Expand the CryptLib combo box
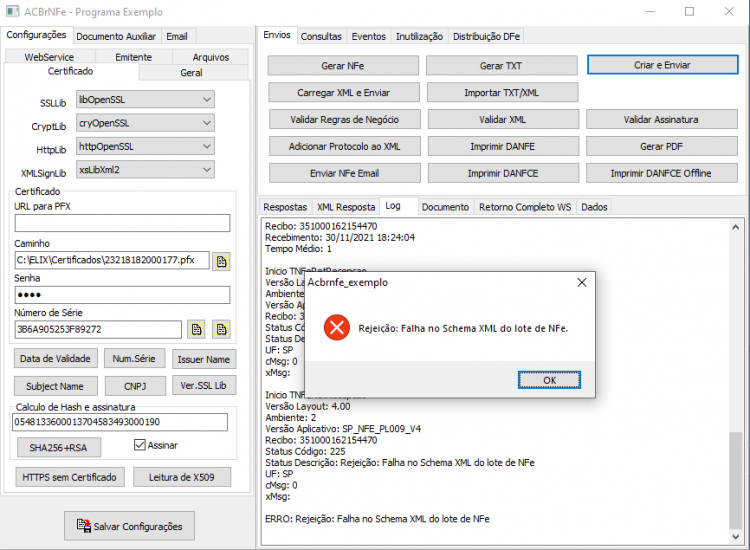Image resolution: width=750 pixels, height=550 pixels. 145,123
